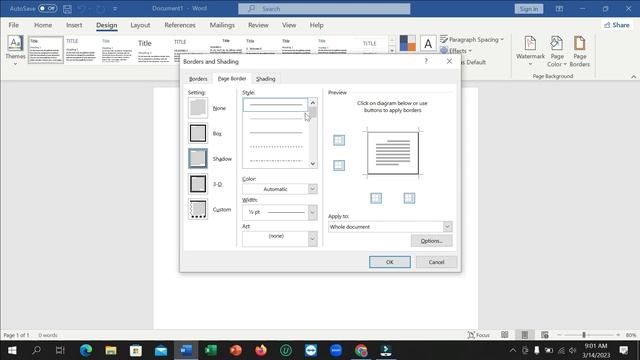Open Ribbon Display Options
This screenshot has width=640, height=360.
[x=559, y=9]
